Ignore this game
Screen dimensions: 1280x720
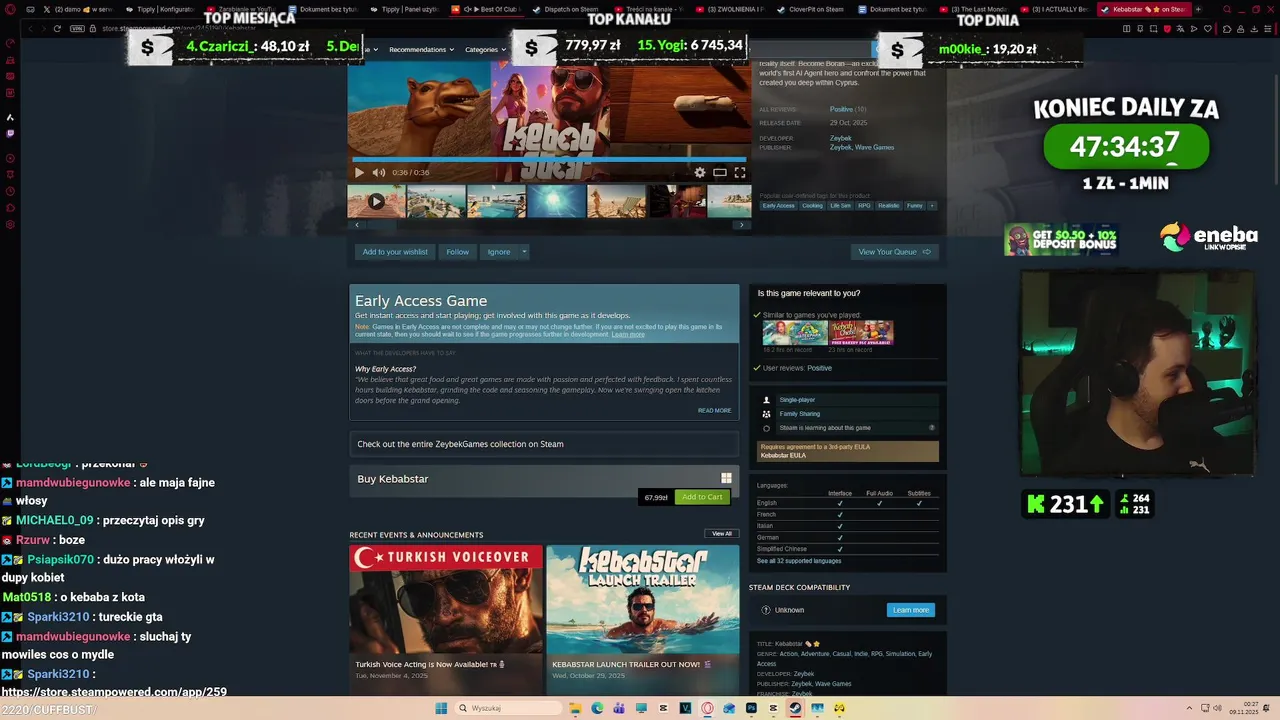pyautogui.click(x=498, y=252)
